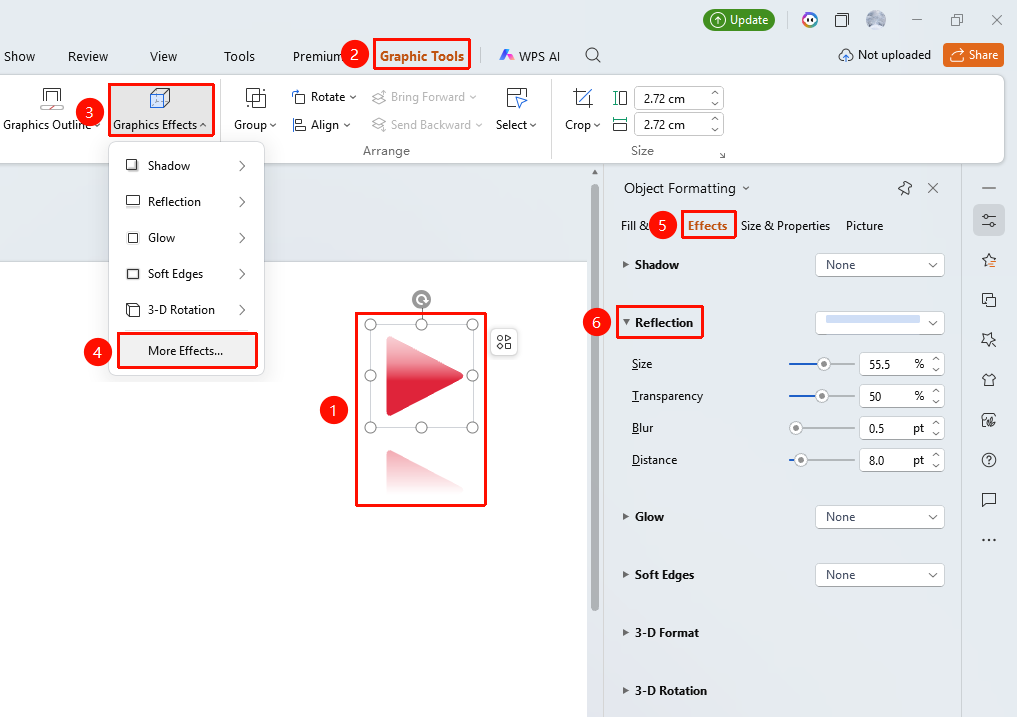Click the sidebar settings sliders icon

click(989, 221)
